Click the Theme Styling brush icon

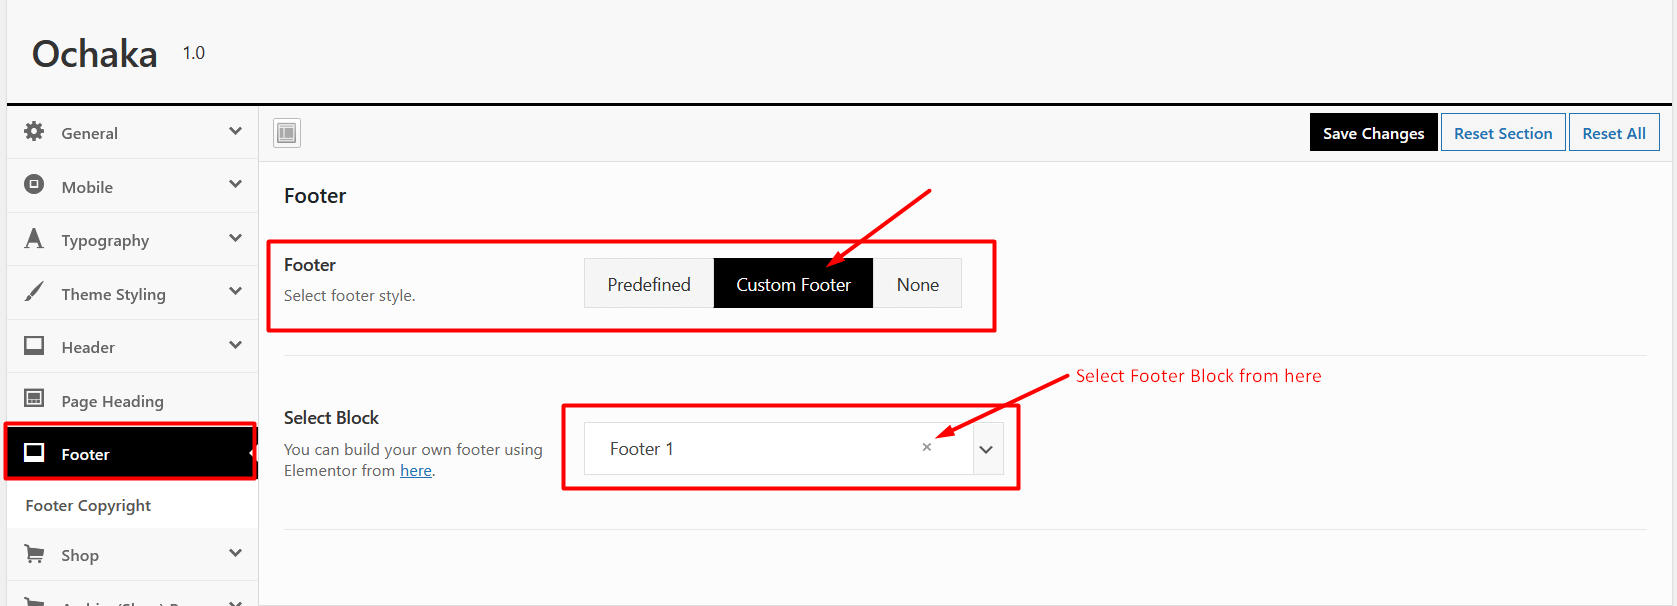point(34,292)
